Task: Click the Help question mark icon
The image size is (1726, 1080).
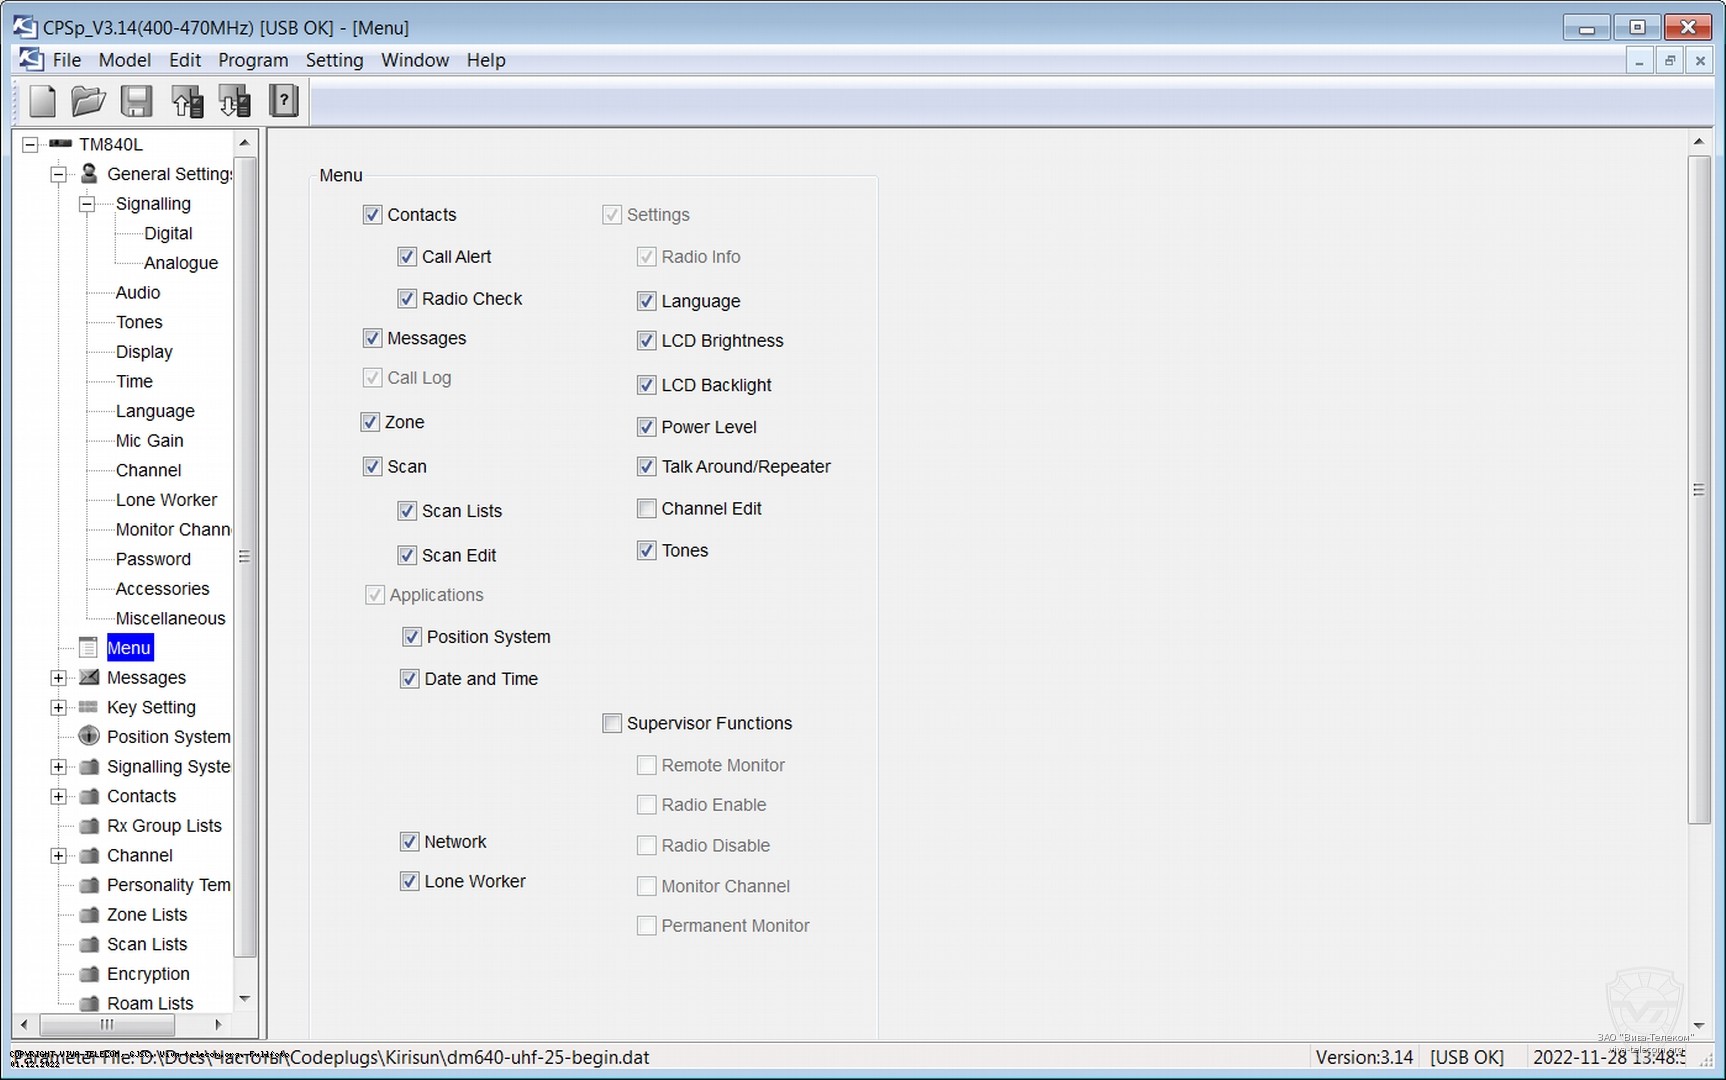Action: point(284,101)
